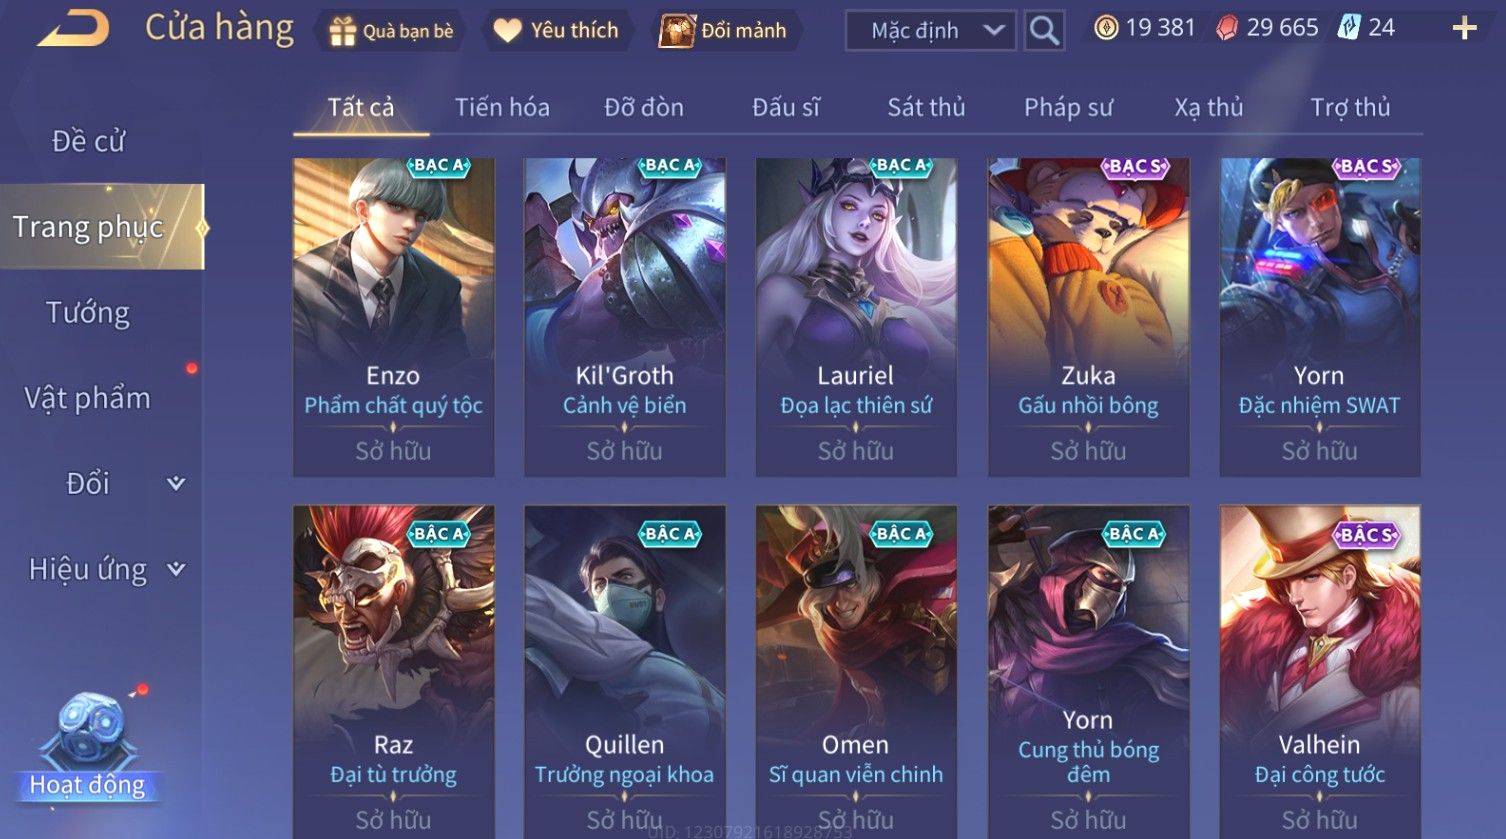Click the red ruby currency icon
The height and width of the screenshot is (839, 1506).
(x=1227, y=28)
